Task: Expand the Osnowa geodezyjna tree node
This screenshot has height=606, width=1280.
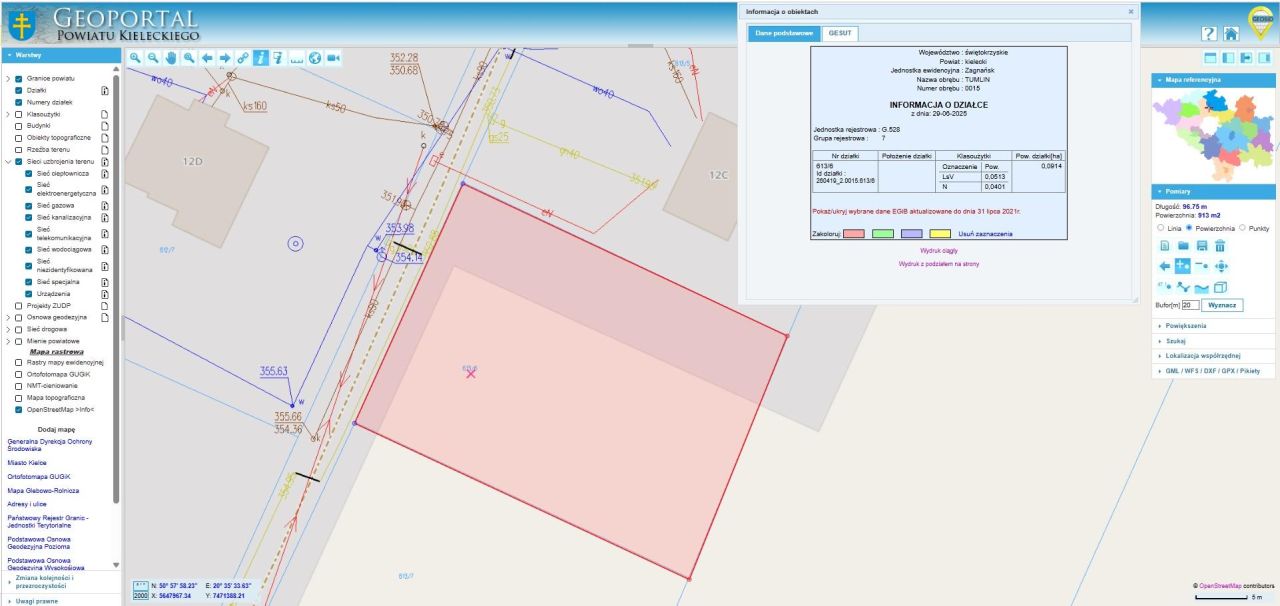Action: [x=8, y=317]
